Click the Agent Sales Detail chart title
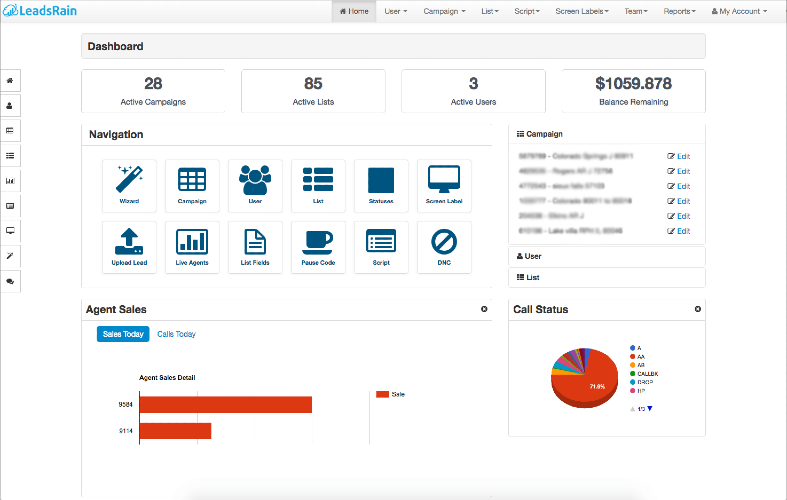Screen dimensions: 787x500 click(167, 378)
